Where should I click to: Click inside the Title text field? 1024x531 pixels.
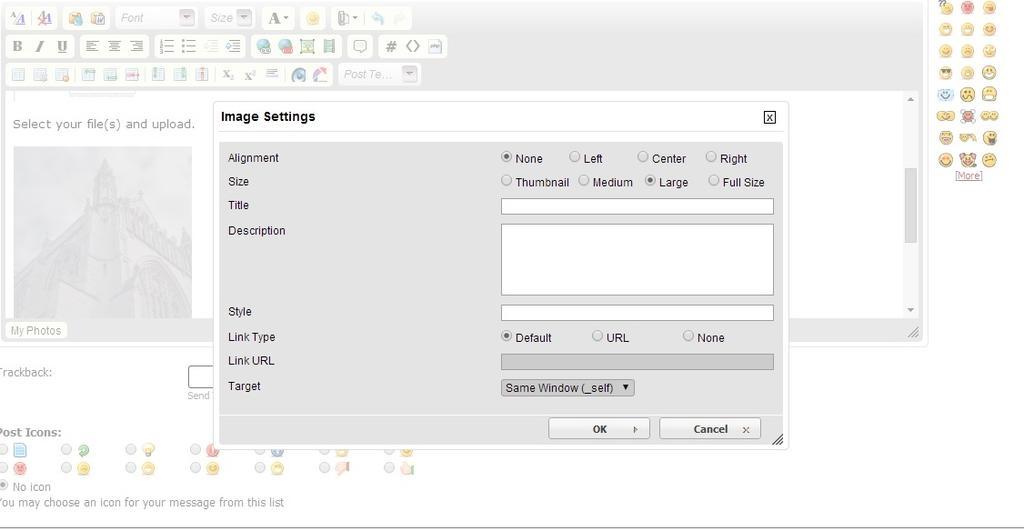(x=637, y=206)
